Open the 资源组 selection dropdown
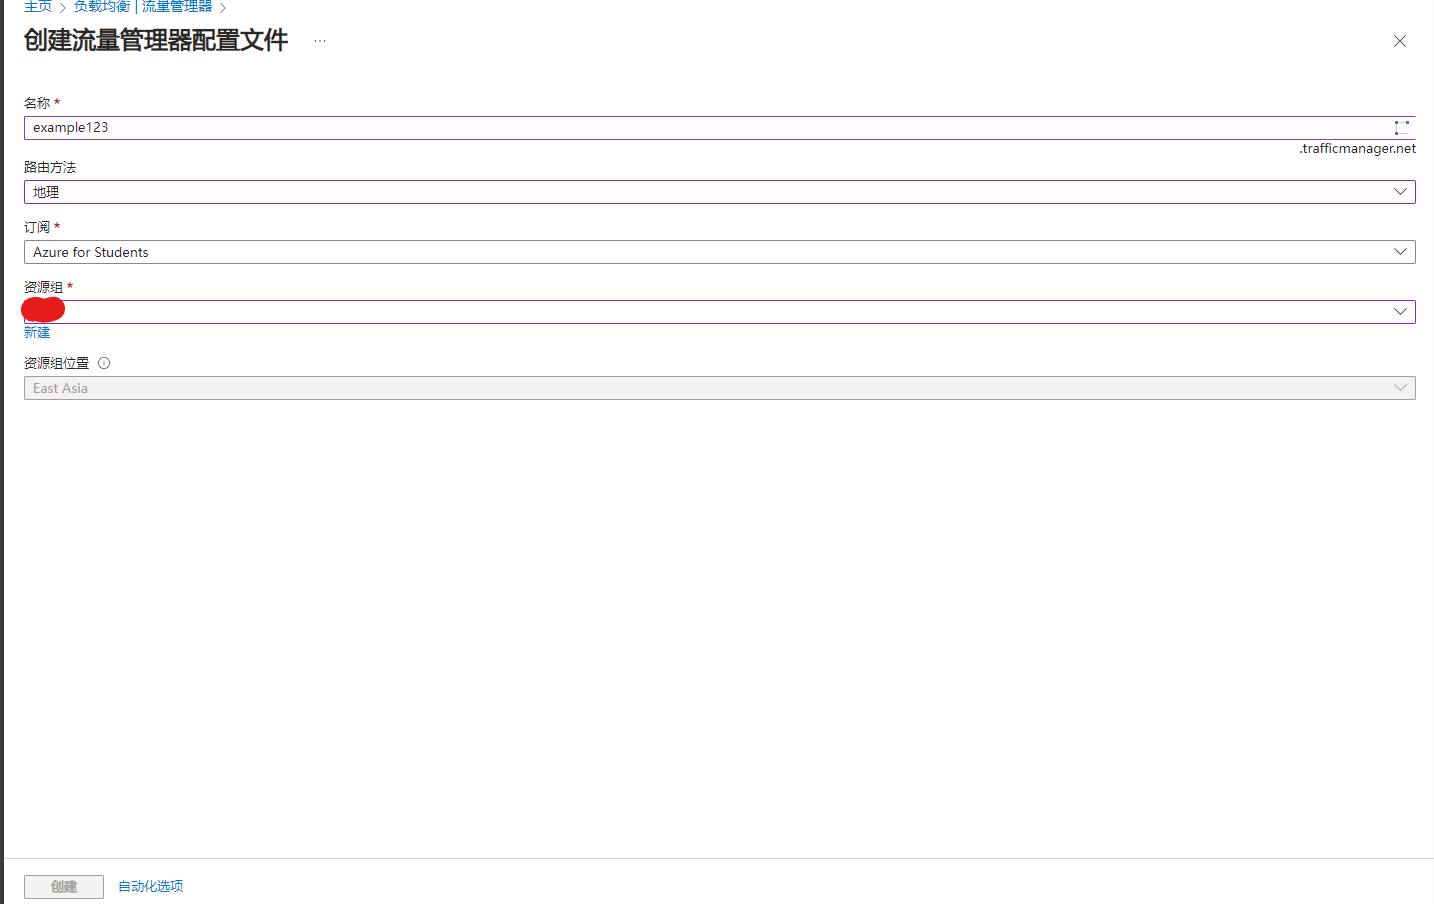 coord(719,312)
